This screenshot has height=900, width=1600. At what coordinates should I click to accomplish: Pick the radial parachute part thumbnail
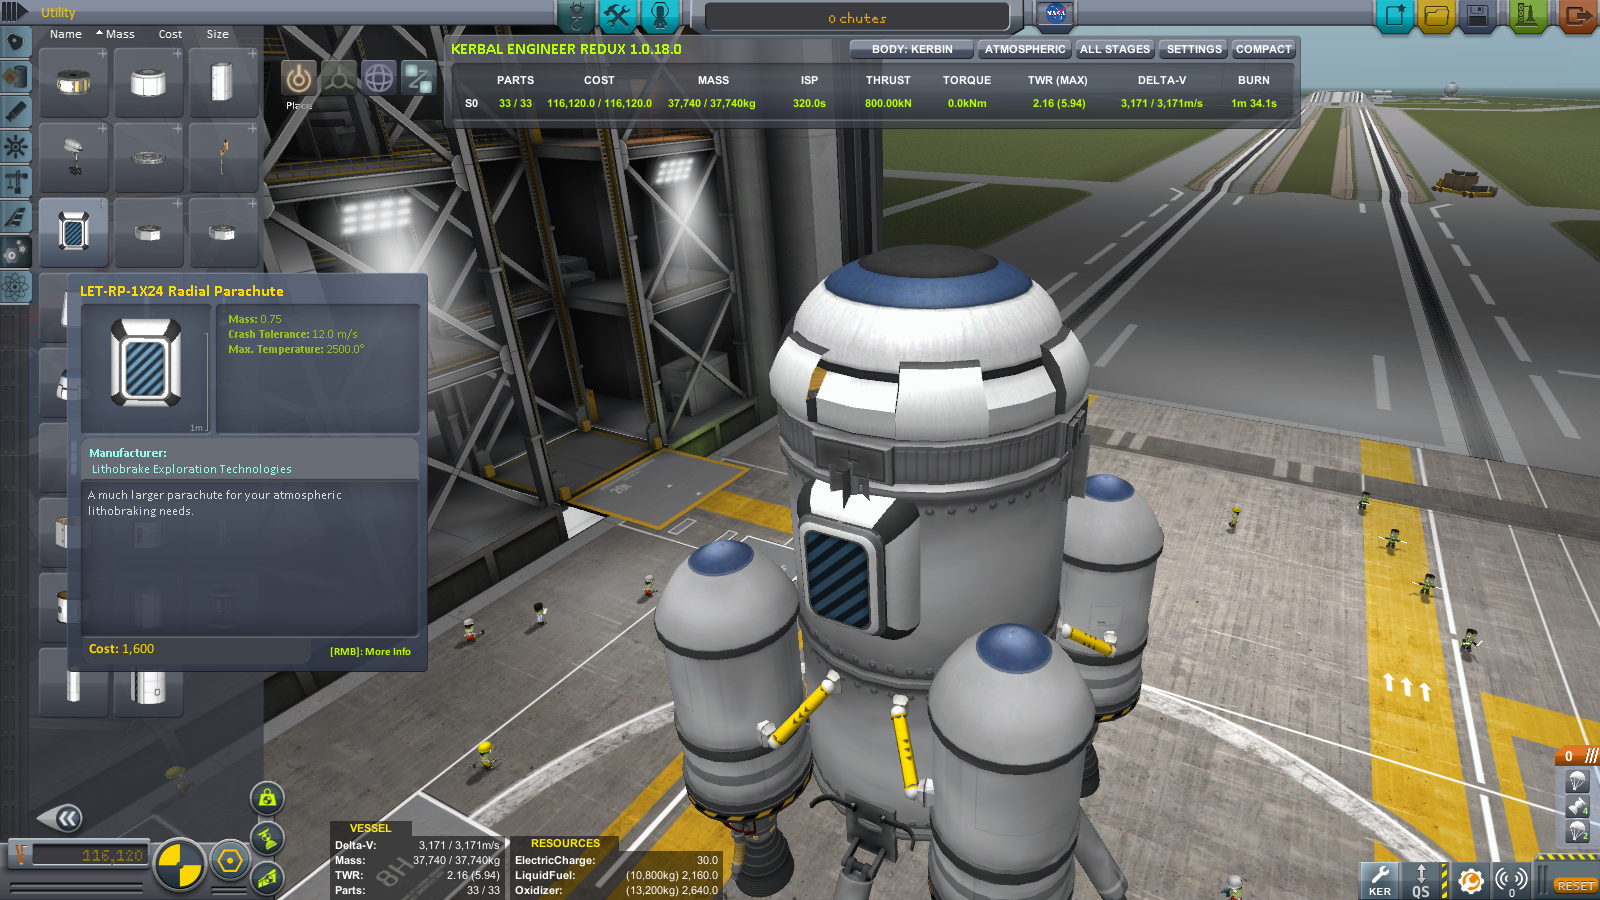[x=74, y=232]
